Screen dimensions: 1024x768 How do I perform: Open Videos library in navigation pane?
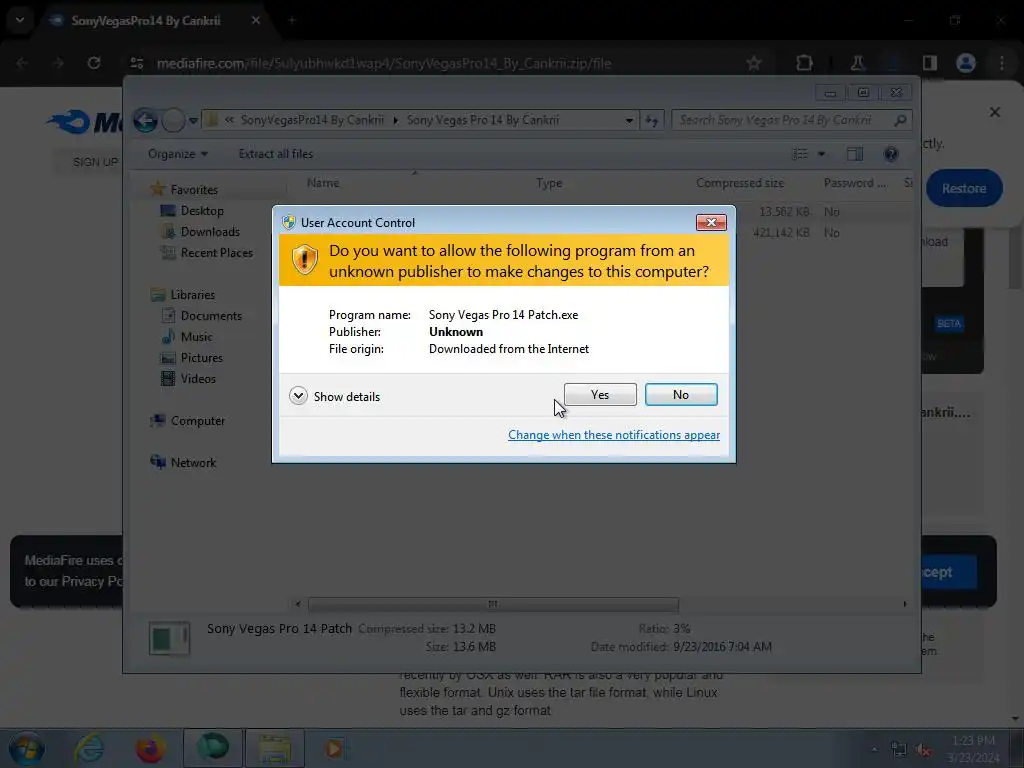tap(198, 379)
